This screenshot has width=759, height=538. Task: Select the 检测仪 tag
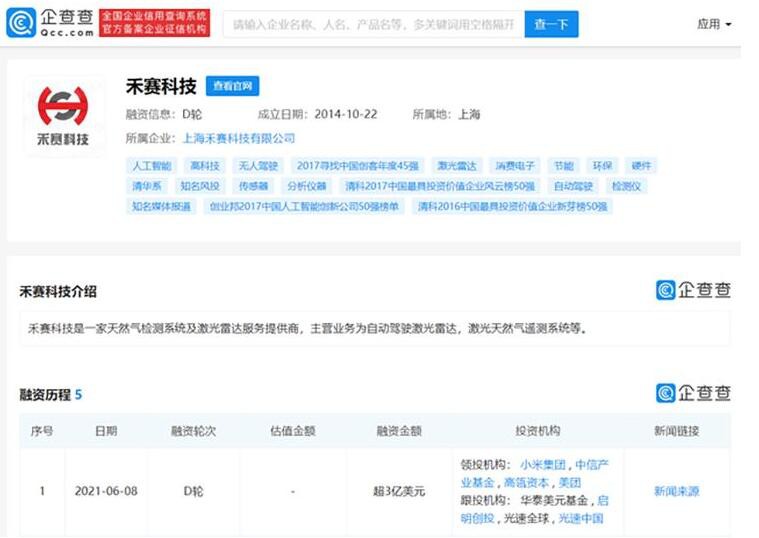click(626, 186)
